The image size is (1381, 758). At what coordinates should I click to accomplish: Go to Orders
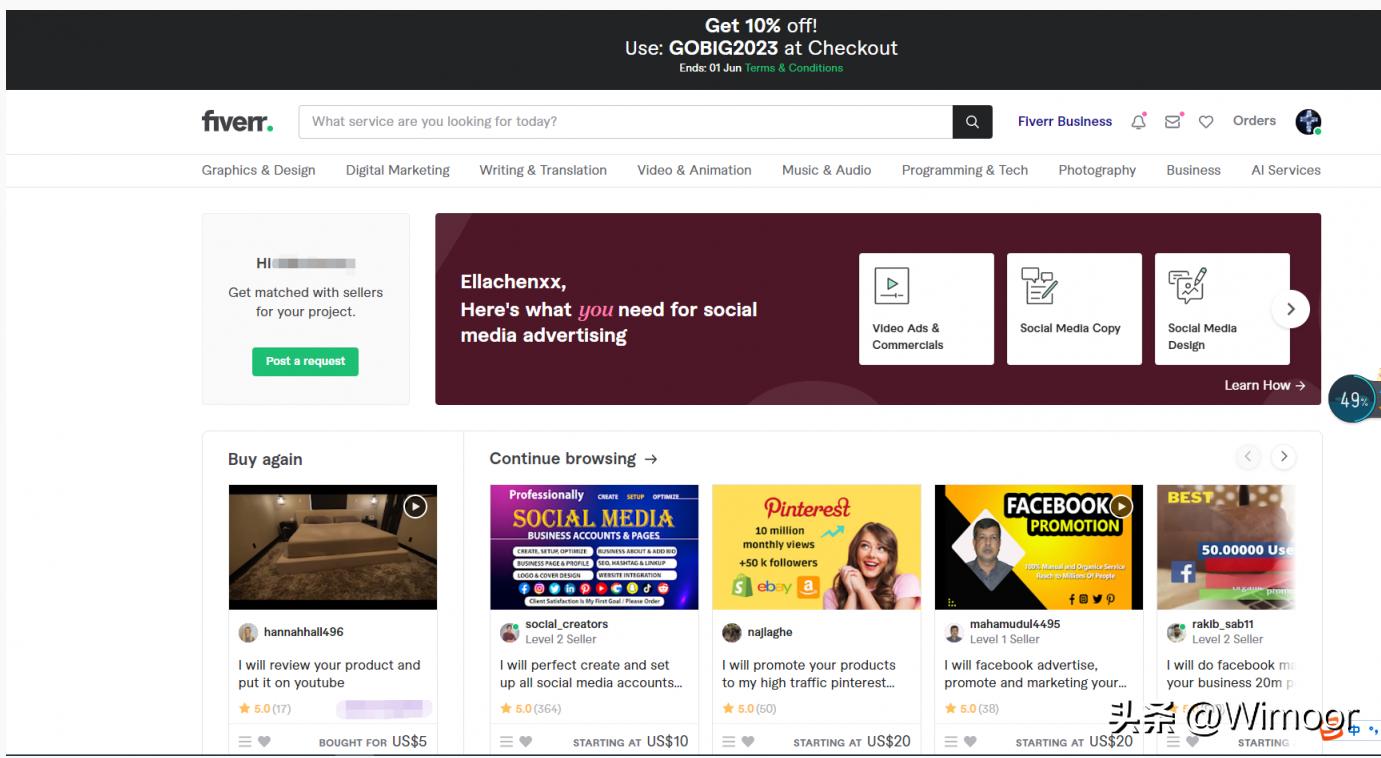(1254, 121)
